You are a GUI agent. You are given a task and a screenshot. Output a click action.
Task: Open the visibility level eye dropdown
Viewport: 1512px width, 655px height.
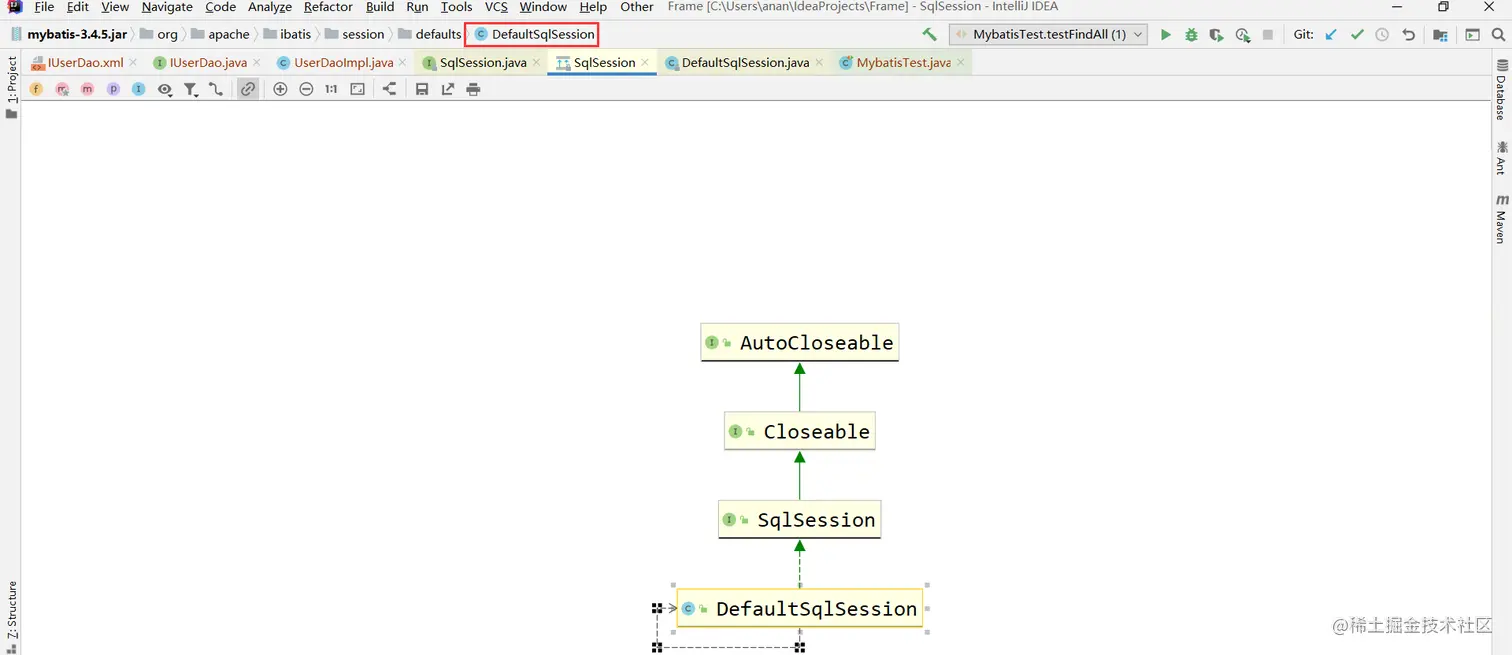click(165, 89)
